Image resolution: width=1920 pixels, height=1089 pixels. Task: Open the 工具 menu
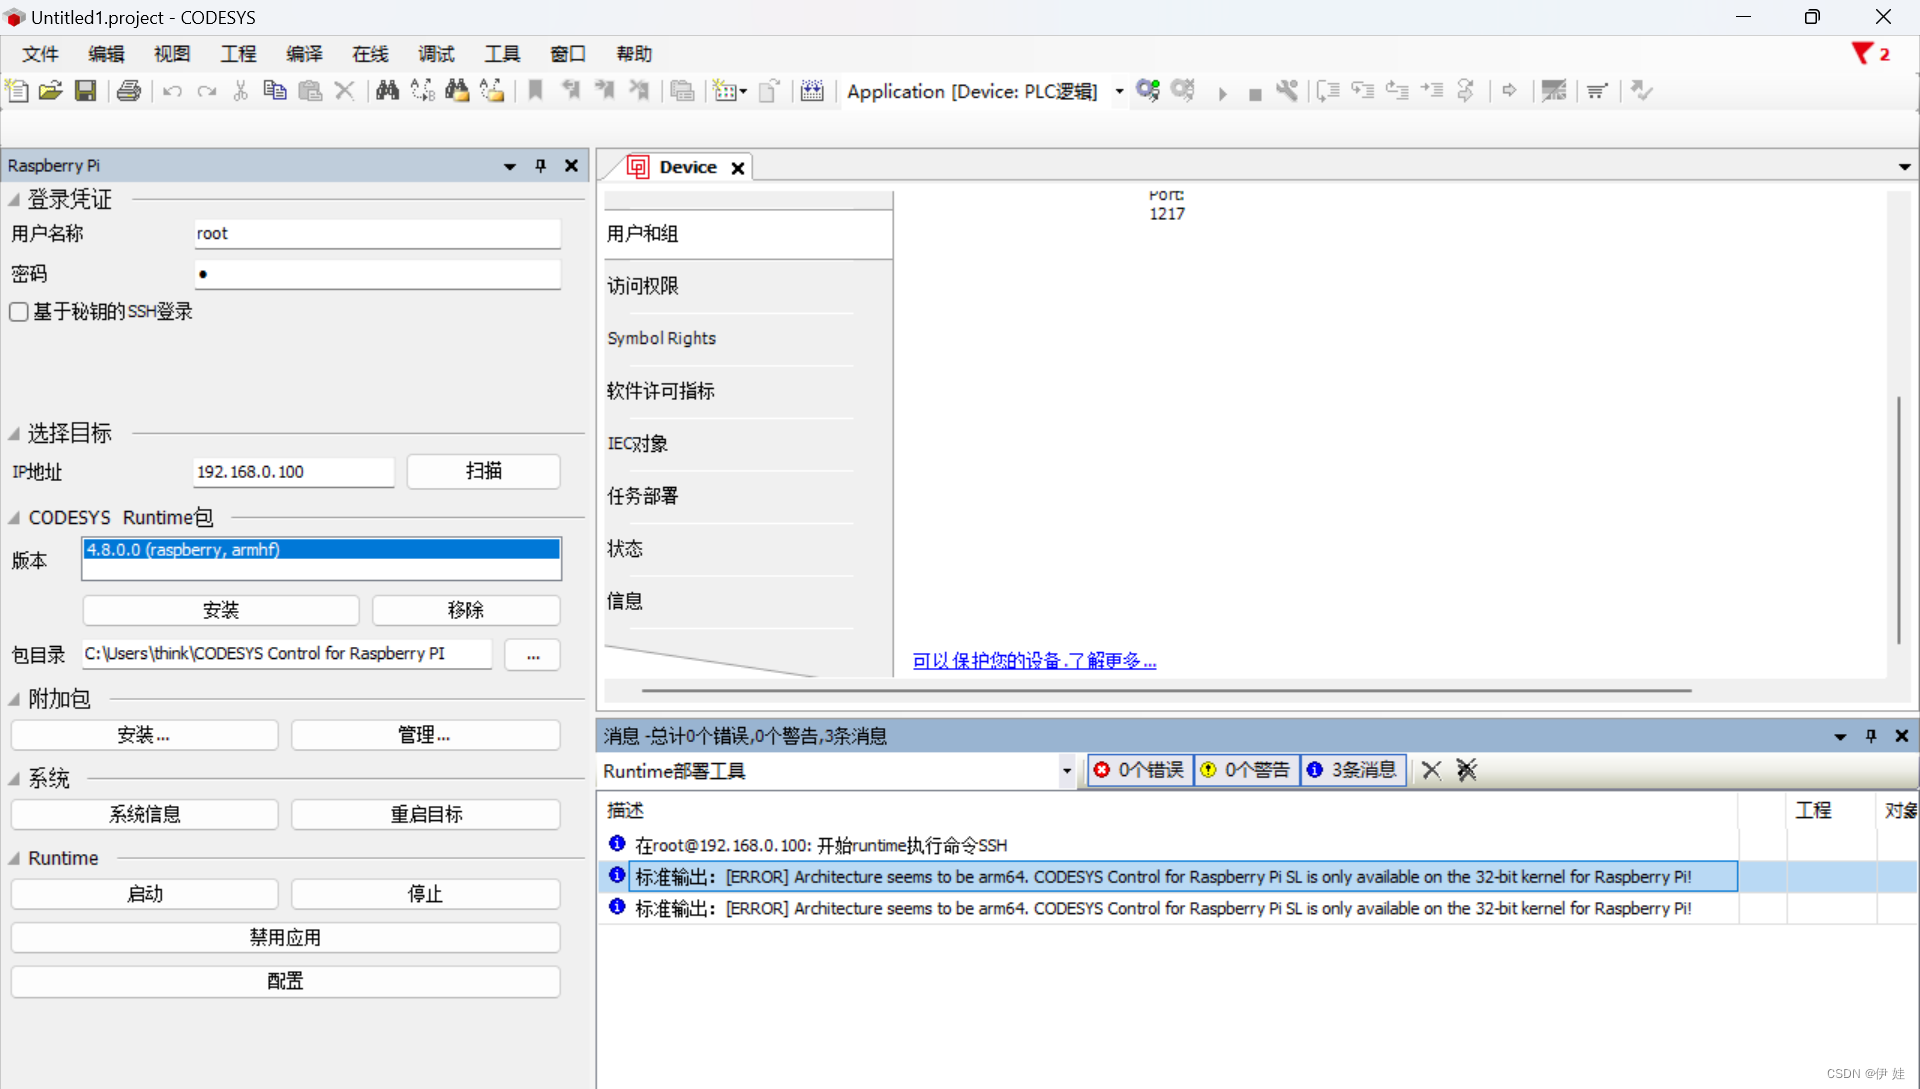tap(502, 54)
